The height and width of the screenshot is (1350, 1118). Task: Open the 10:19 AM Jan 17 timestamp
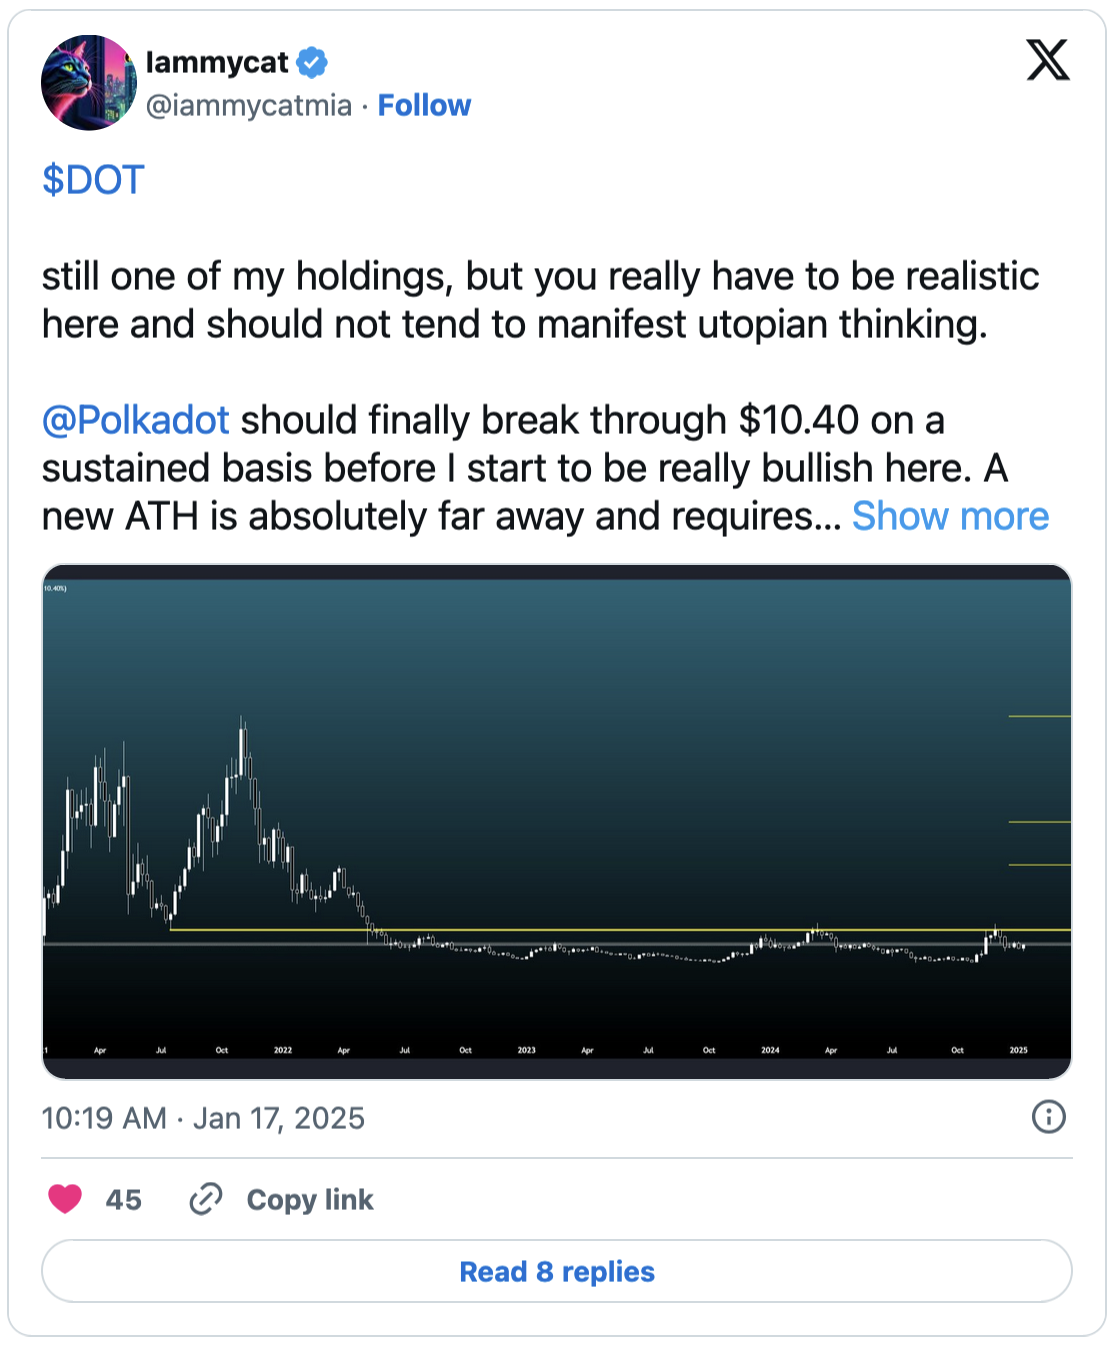(x=203, y=1118)
